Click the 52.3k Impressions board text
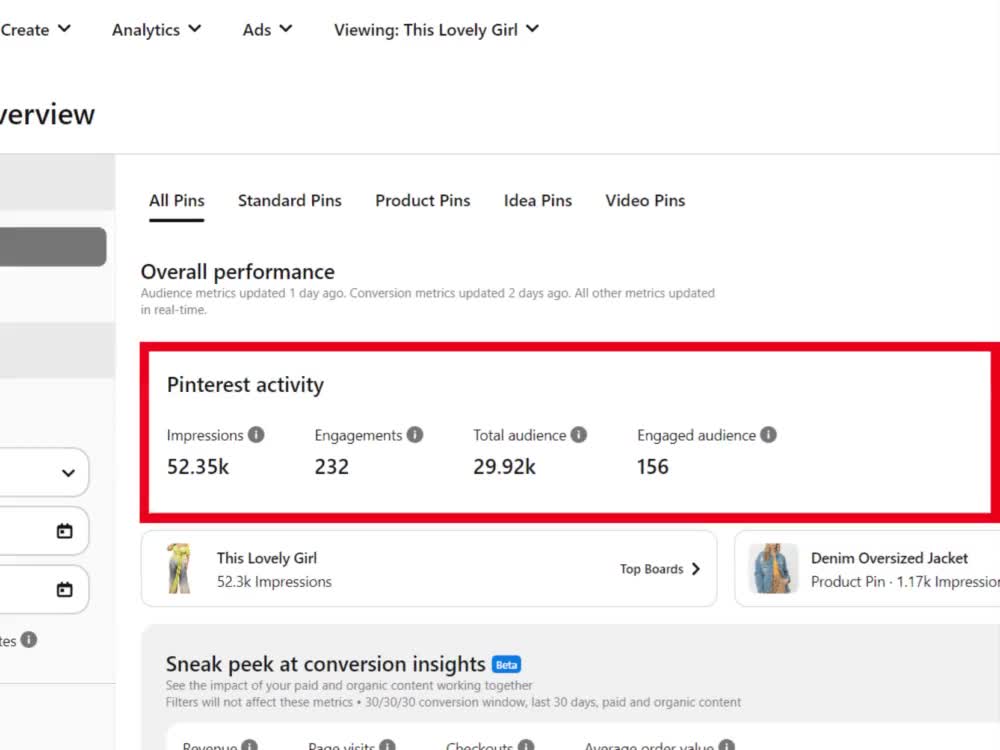The height and width of the screenshot is (750, 1000). pos(274,582)
